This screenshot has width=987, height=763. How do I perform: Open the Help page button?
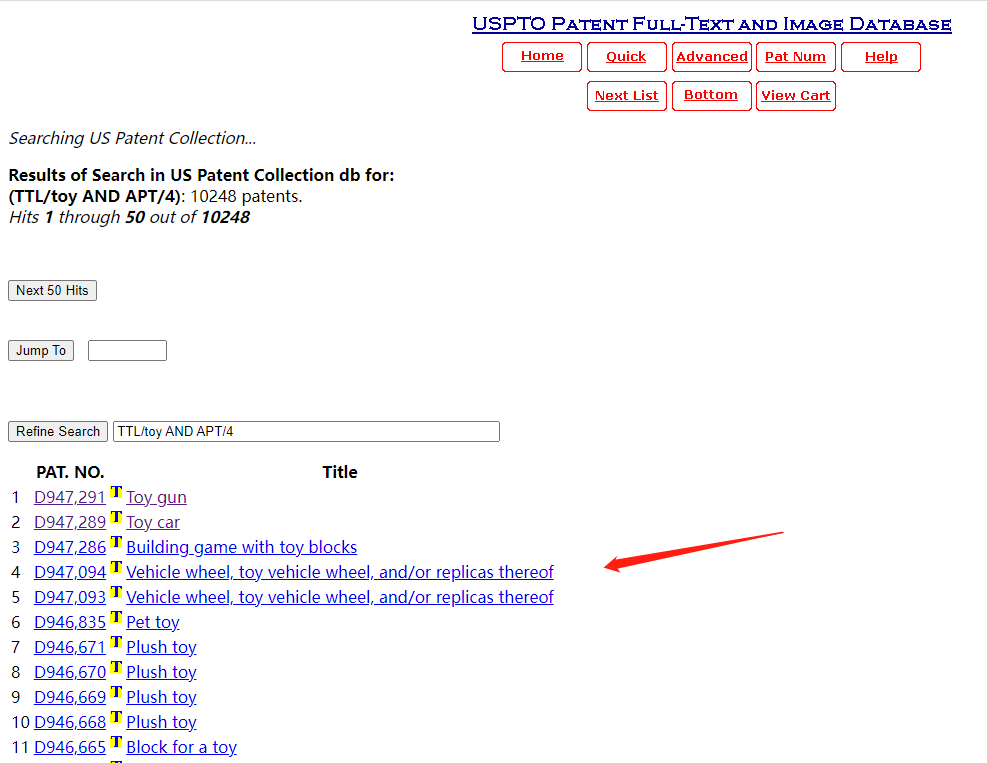pos(881,57)
